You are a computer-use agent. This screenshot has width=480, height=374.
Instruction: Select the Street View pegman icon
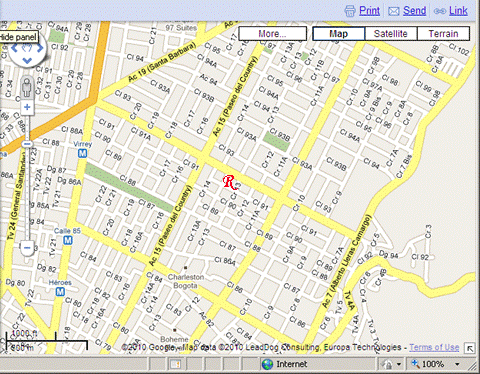(27, 87)
